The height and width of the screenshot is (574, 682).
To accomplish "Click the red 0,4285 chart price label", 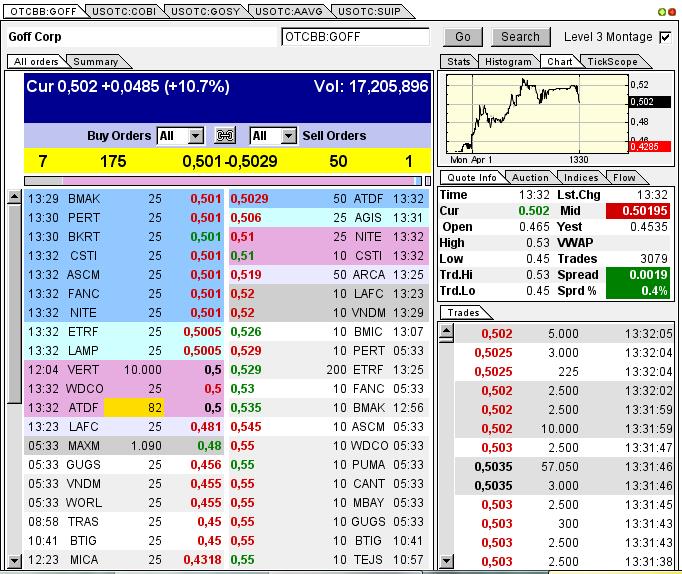I will click(x=650, y=147).
